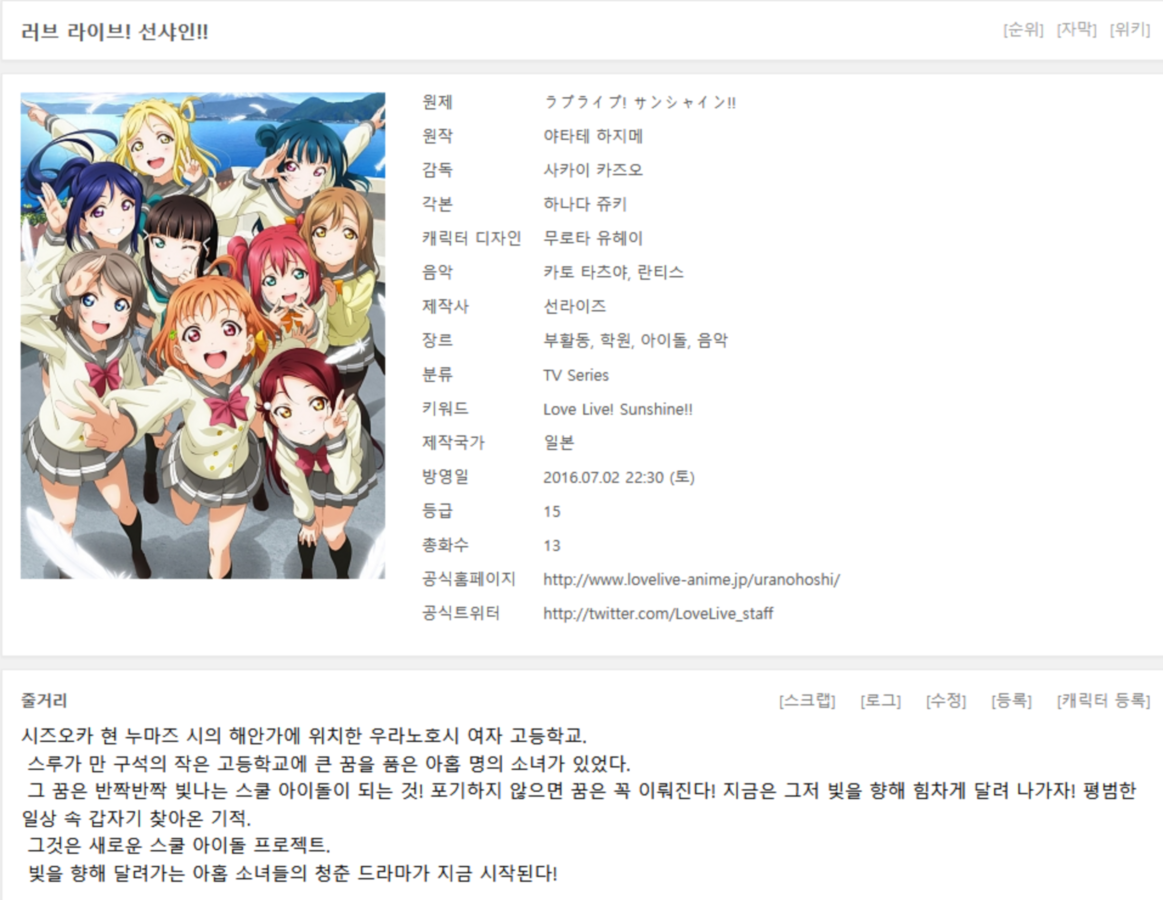Open the [로그] log link
This screenshot has height=900, width=1163.
pyautogui.click(x=880, y=700)
